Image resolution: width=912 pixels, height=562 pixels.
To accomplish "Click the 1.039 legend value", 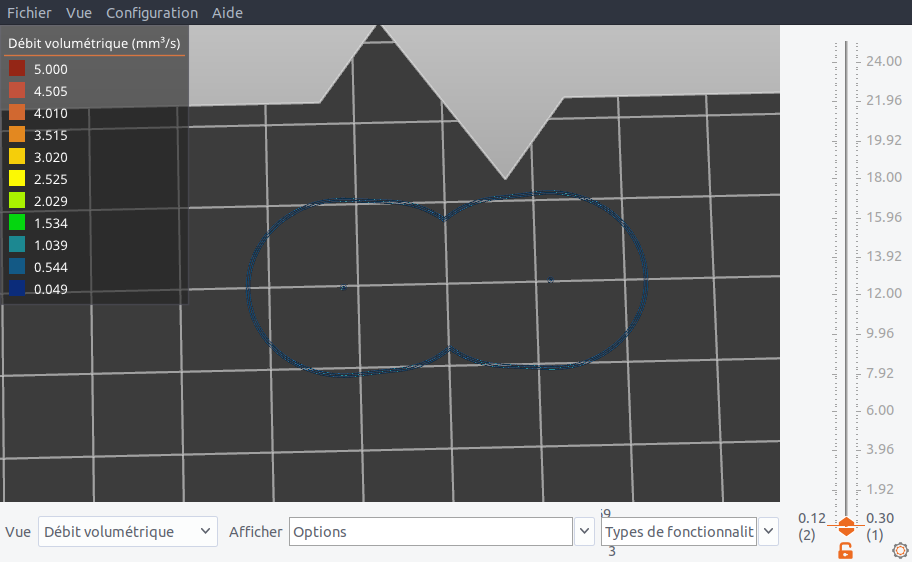I will click(51, 246).
